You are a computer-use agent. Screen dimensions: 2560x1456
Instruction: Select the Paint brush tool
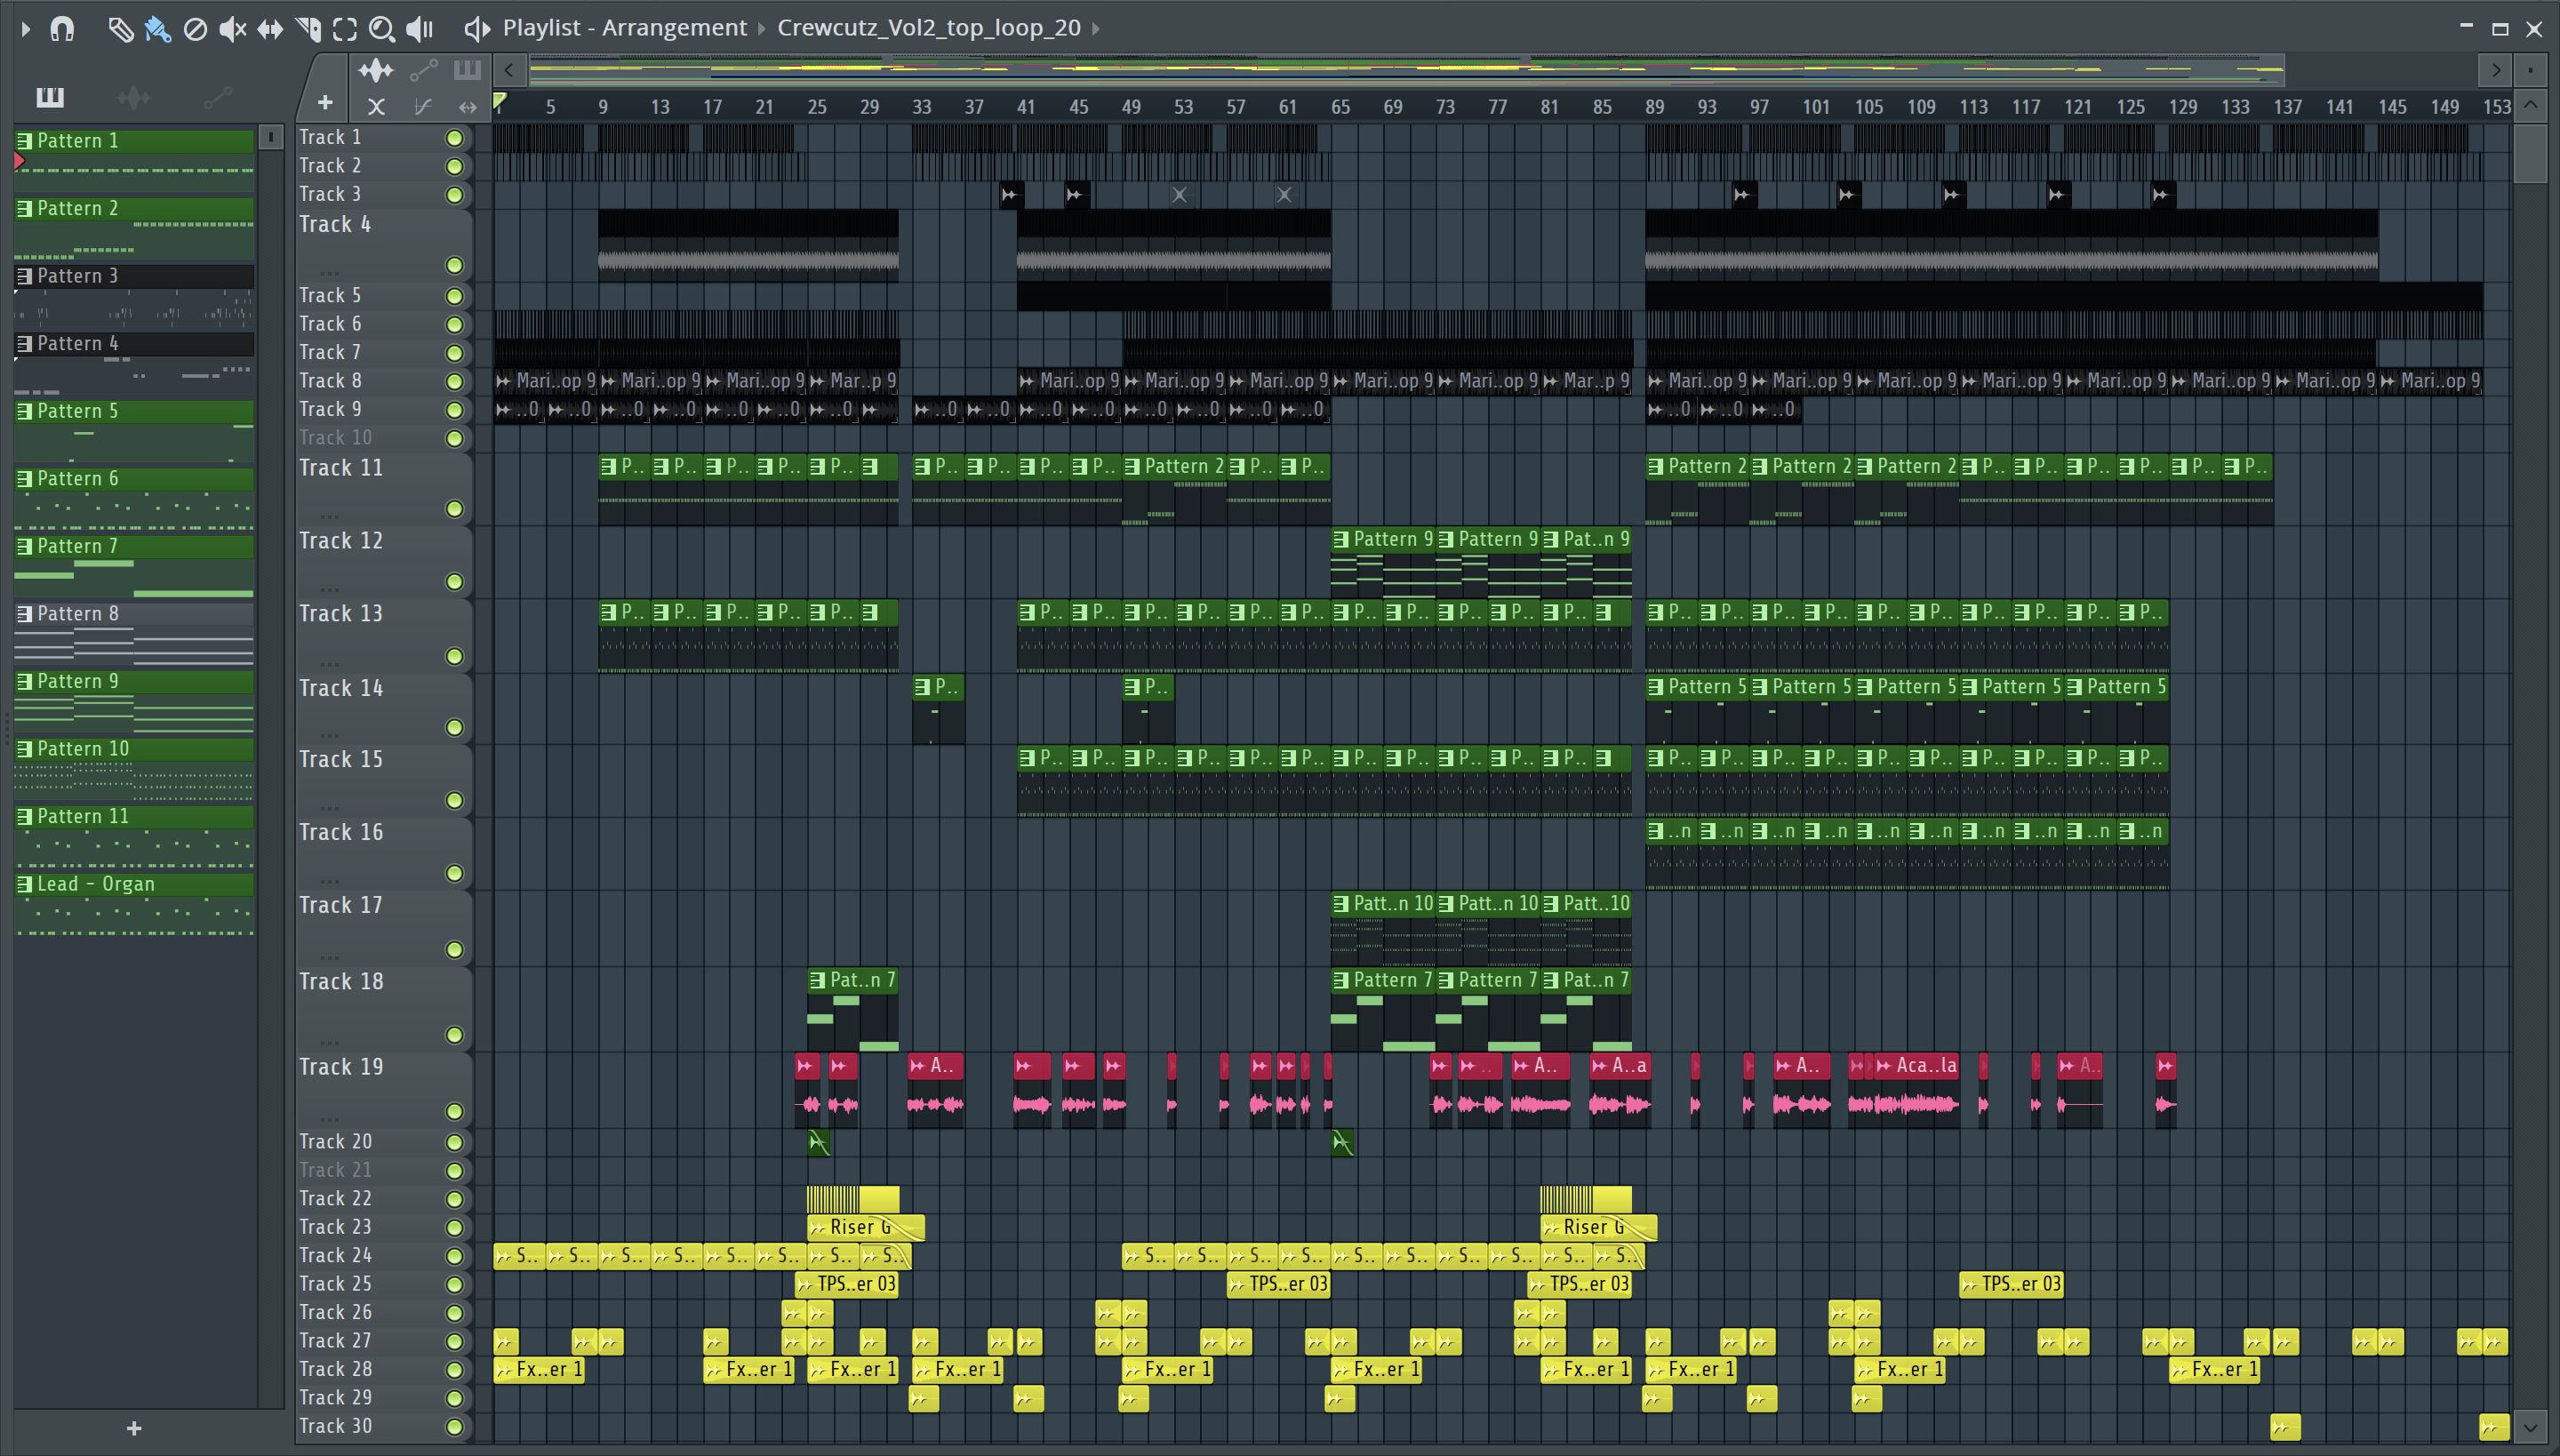click(157, 29)
